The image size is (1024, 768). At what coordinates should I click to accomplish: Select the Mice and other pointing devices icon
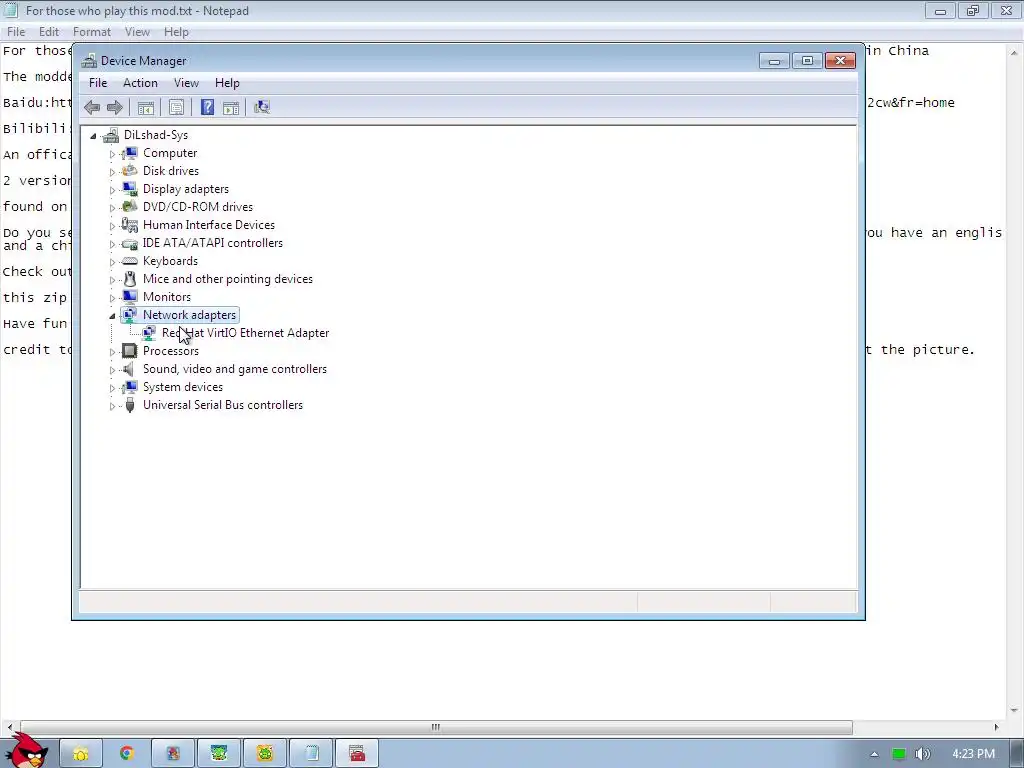pos(130,279)
